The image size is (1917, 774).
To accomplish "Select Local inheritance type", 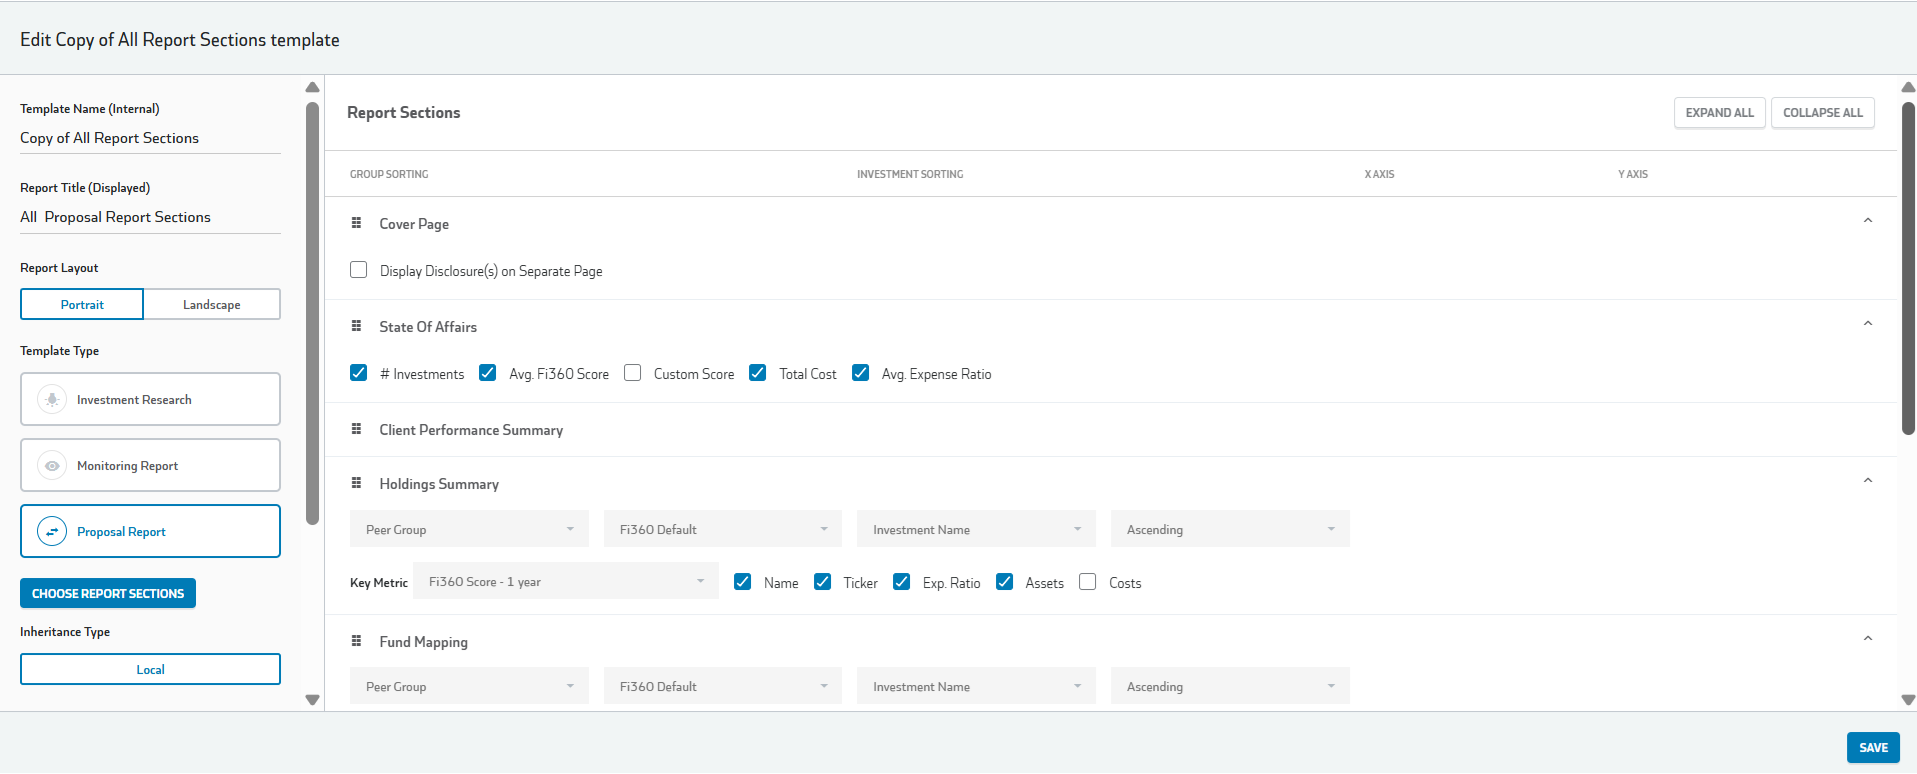I will [150, 669].
